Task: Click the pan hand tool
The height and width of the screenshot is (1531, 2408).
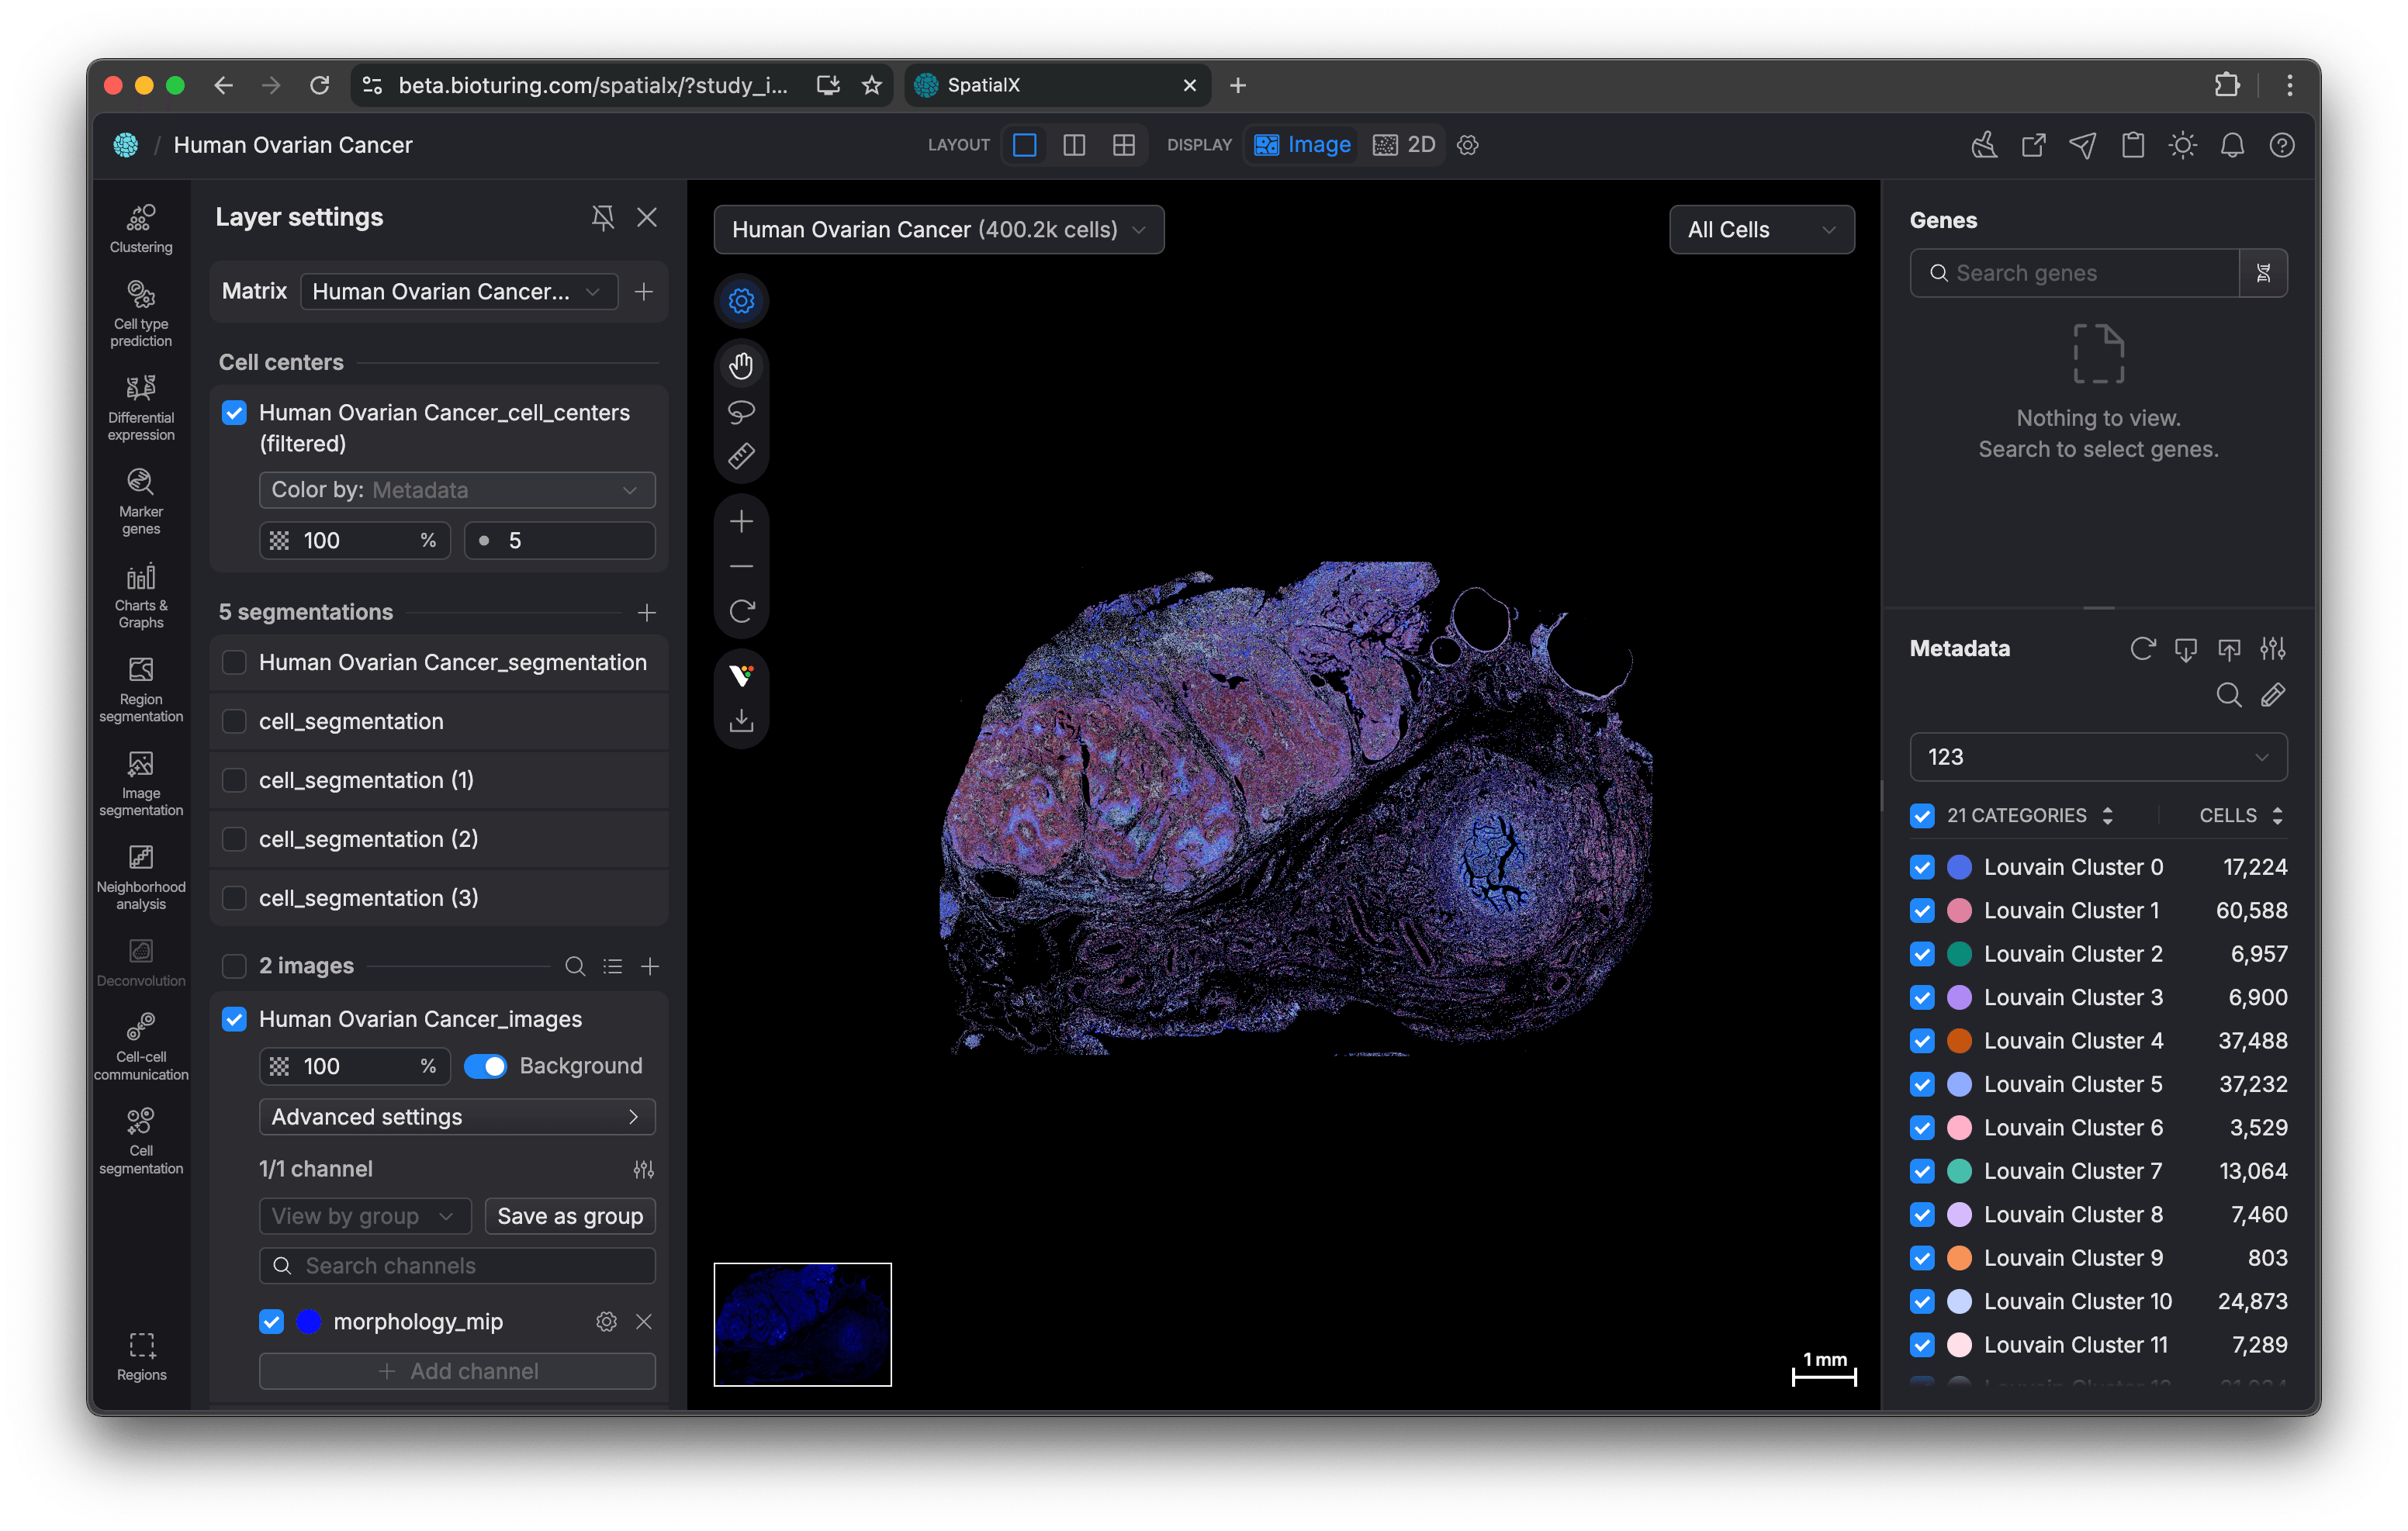Action: pyautogui.click(x=741, y=366)
